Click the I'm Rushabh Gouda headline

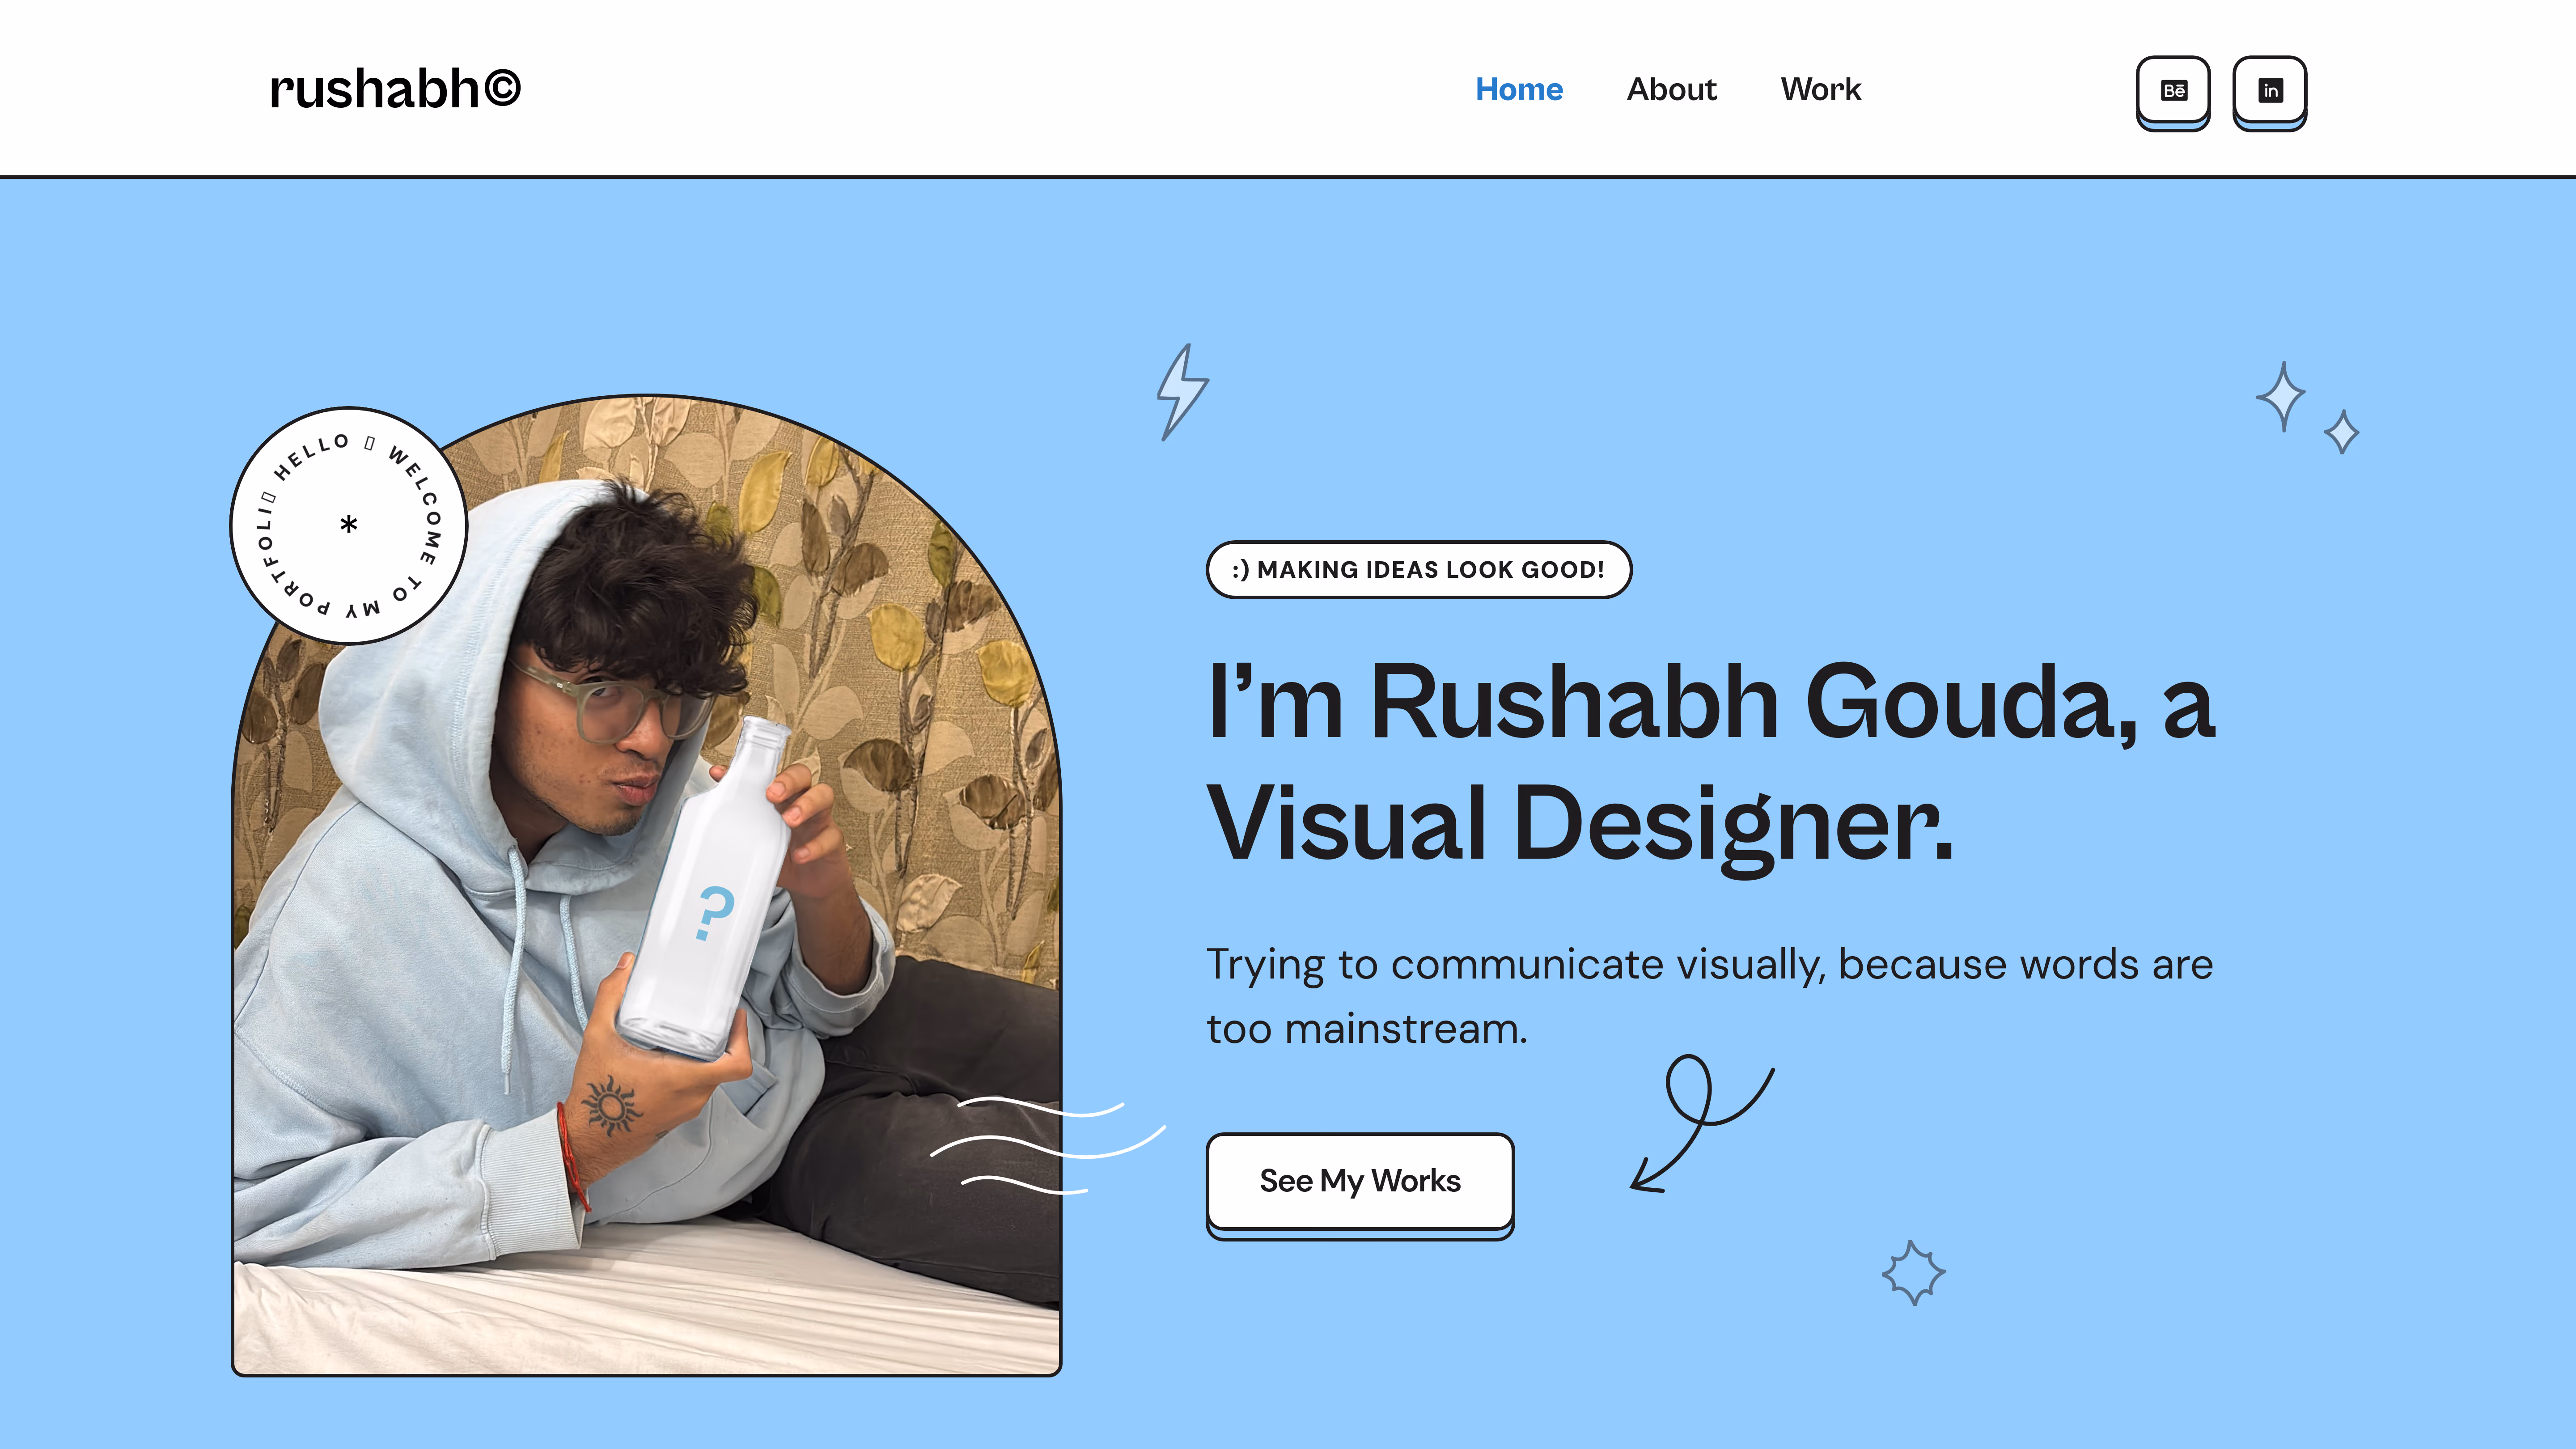1711,762
